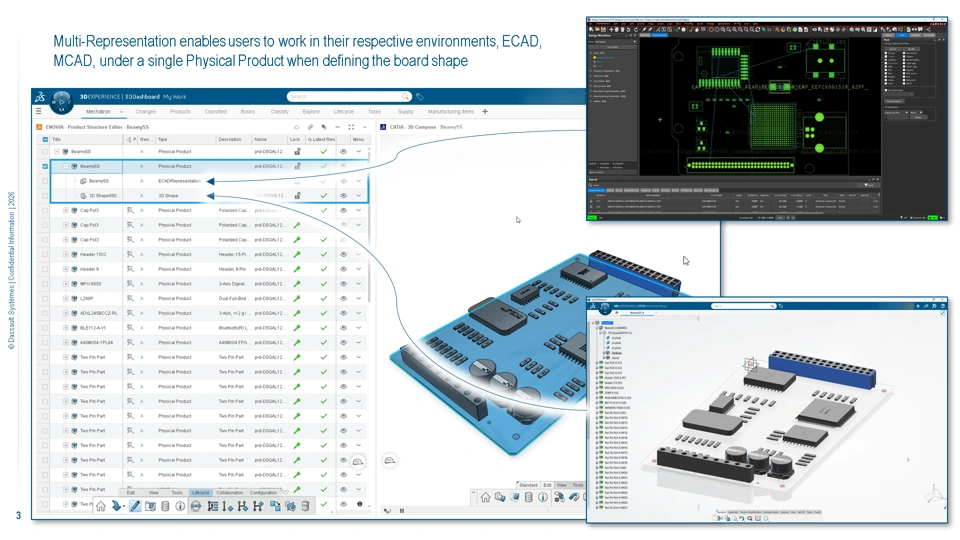Open the Lifecycle tab in the structure editor toolbar
This screenshot has width=960, height=540.
point(201,492)
